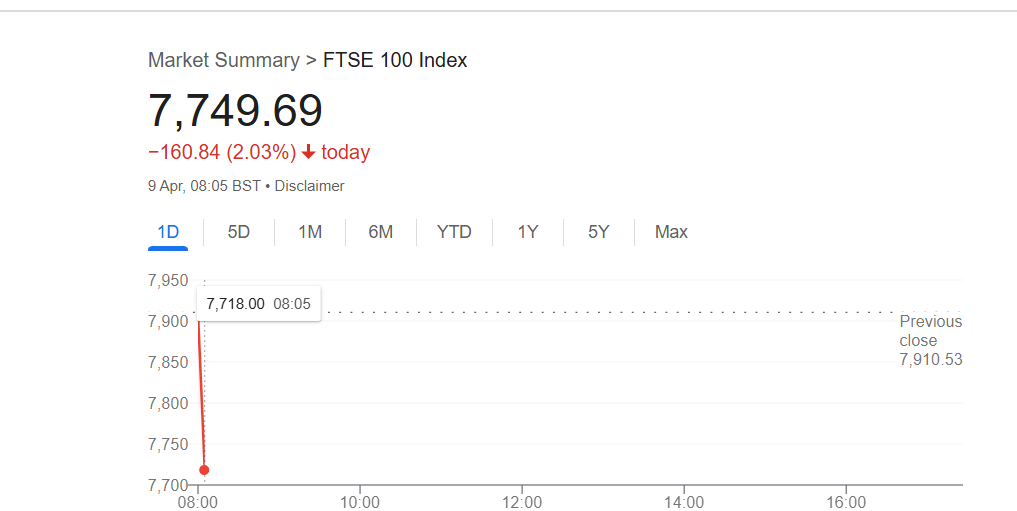This screenshot has width=1017, height=511.
Task: Switch to the 1Y tab
Action: click(x=528, y=232)
